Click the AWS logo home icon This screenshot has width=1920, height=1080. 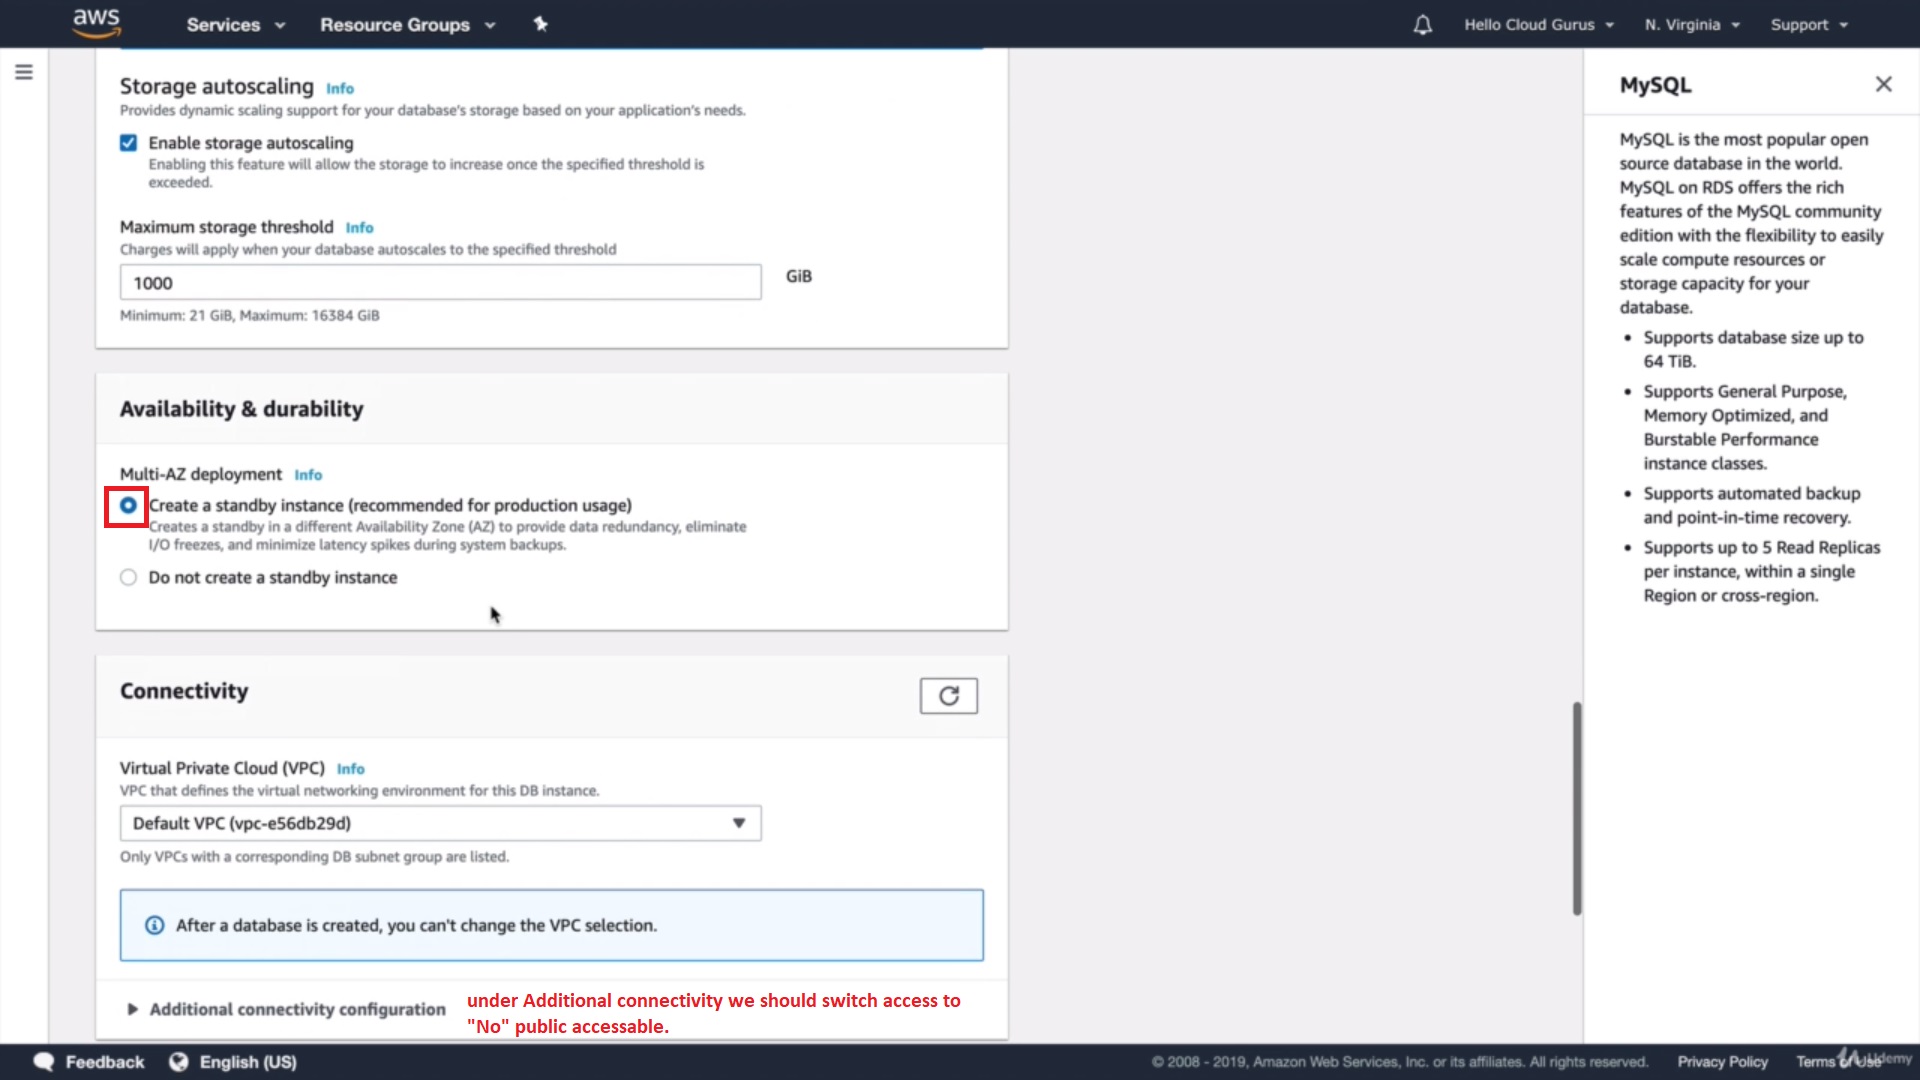pyautogui.click(x=96, y=23)
